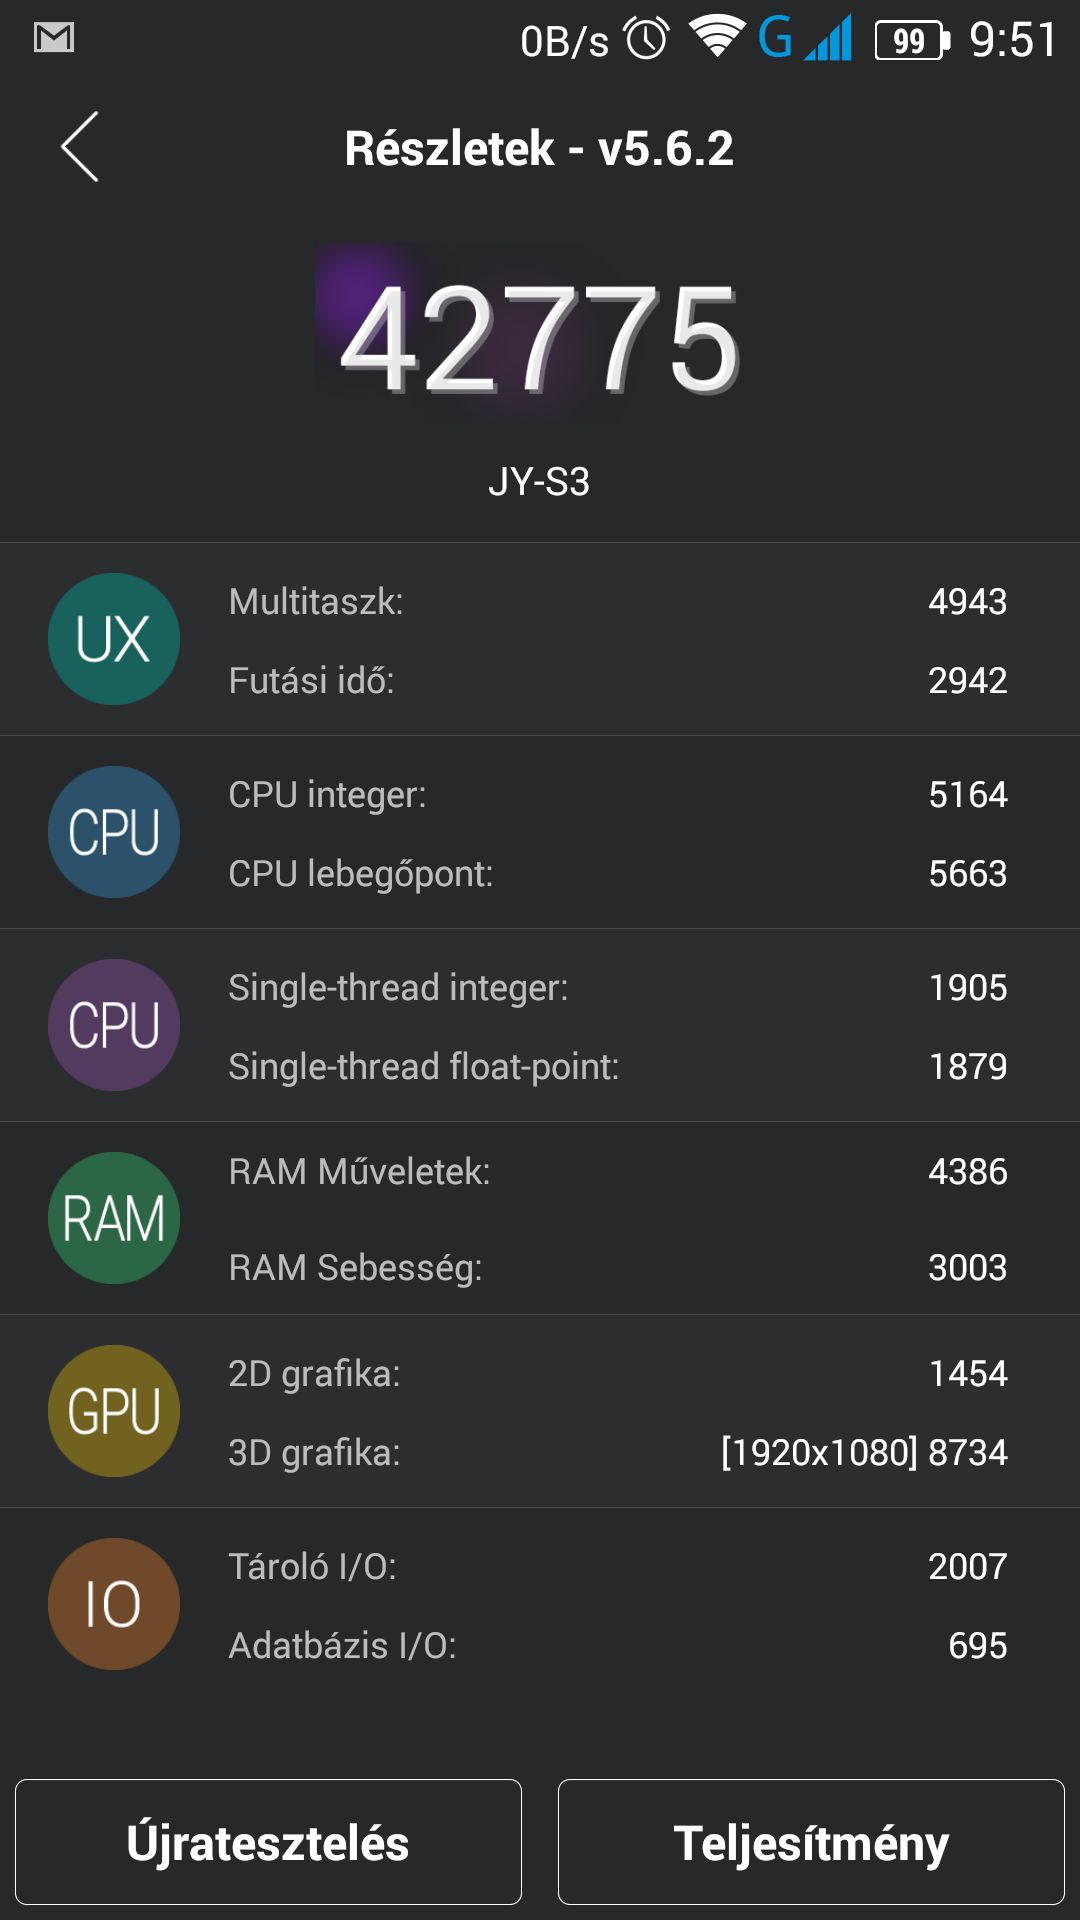Screen dimensions: 1080x1920
Task: Click the Újratesztelés button
Action: [x=268, y=1842]
